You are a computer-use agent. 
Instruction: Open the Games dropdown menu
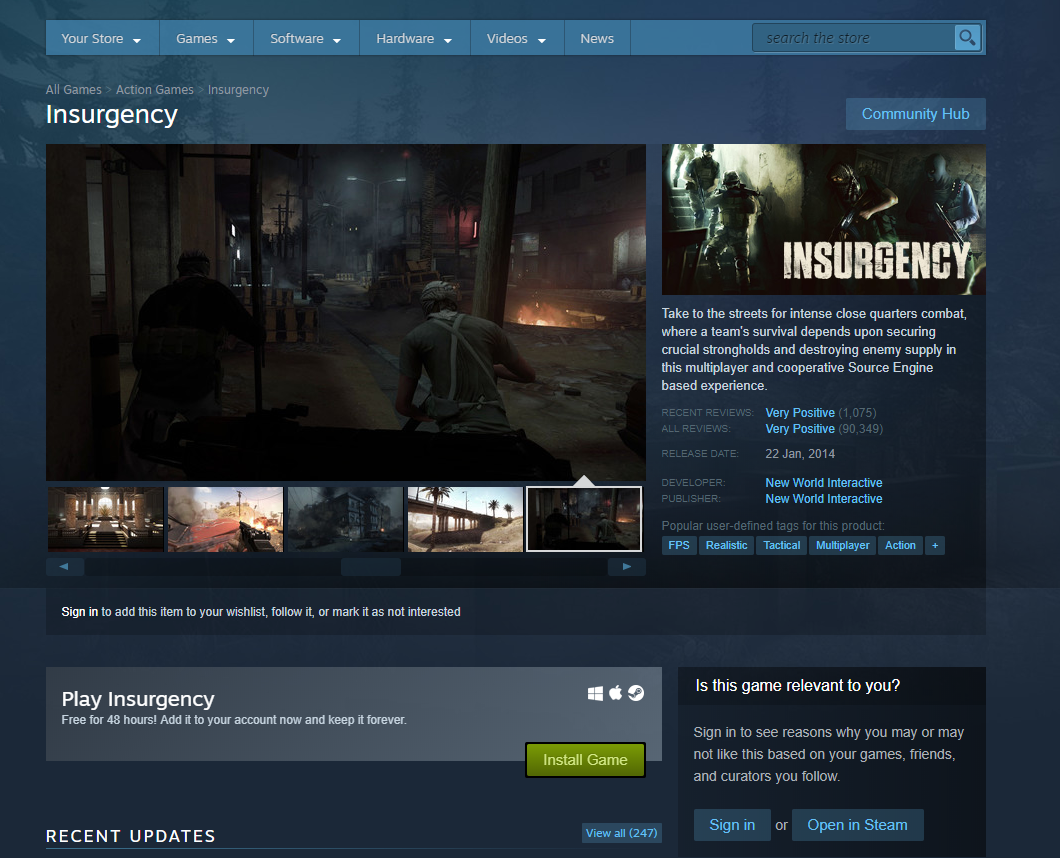[x=206, y=39]
